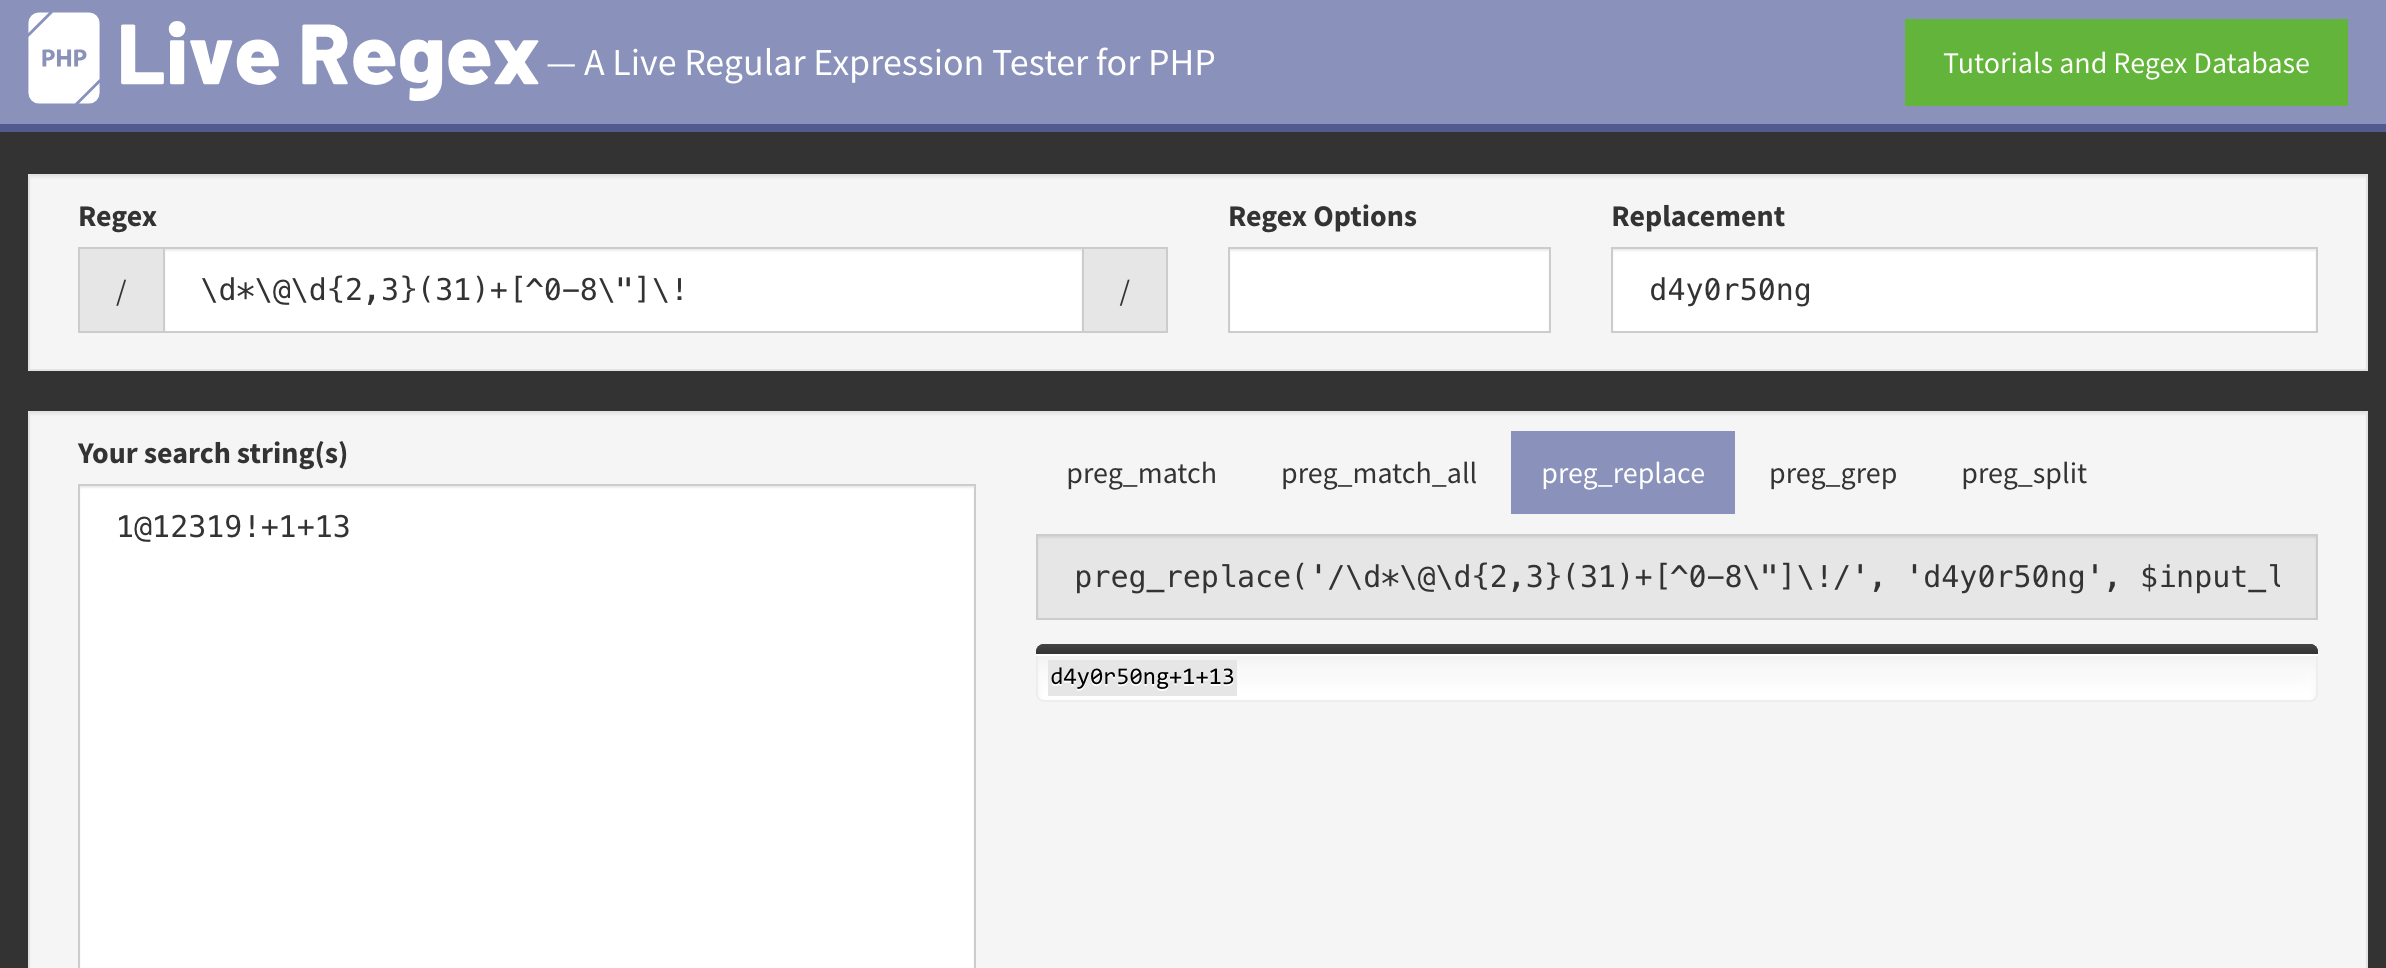Click the "Regex Options" label
This screenshot has width=2386, height=968.
tap(1321, 216)
